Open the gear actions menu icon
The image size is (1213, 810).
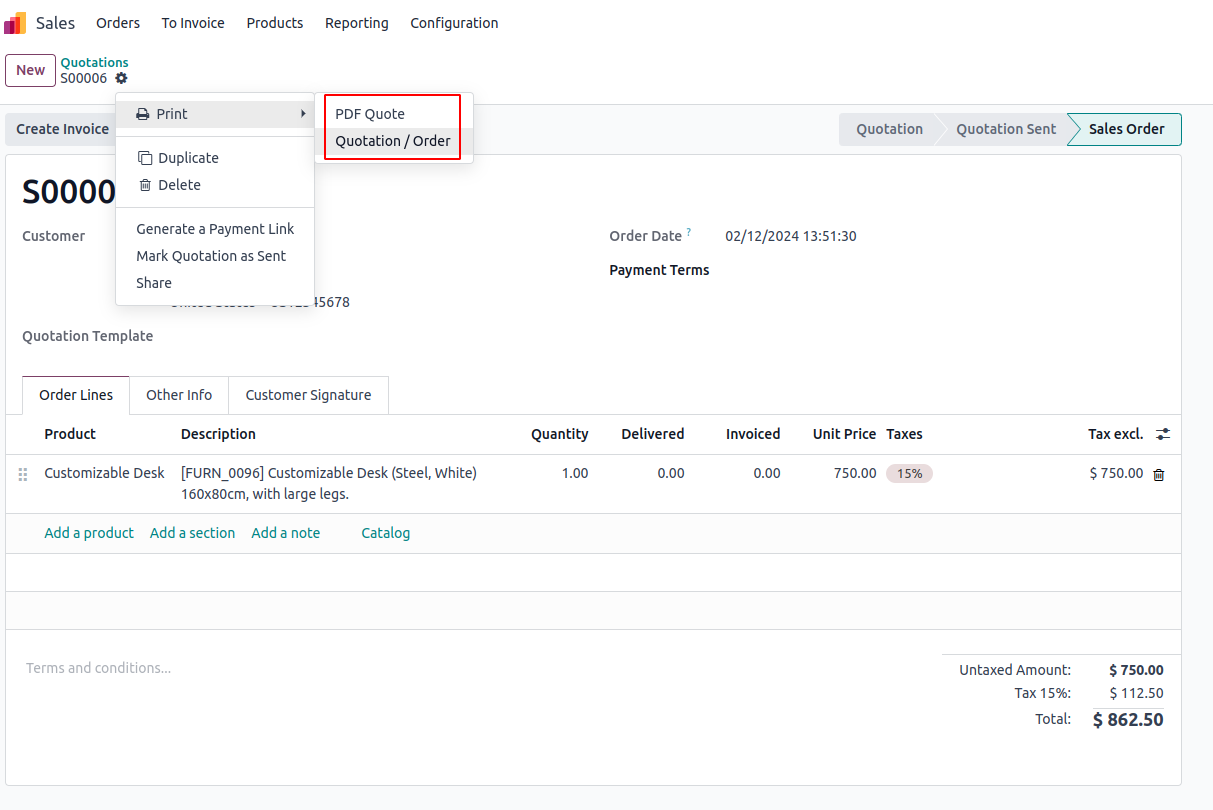[121, 78]
